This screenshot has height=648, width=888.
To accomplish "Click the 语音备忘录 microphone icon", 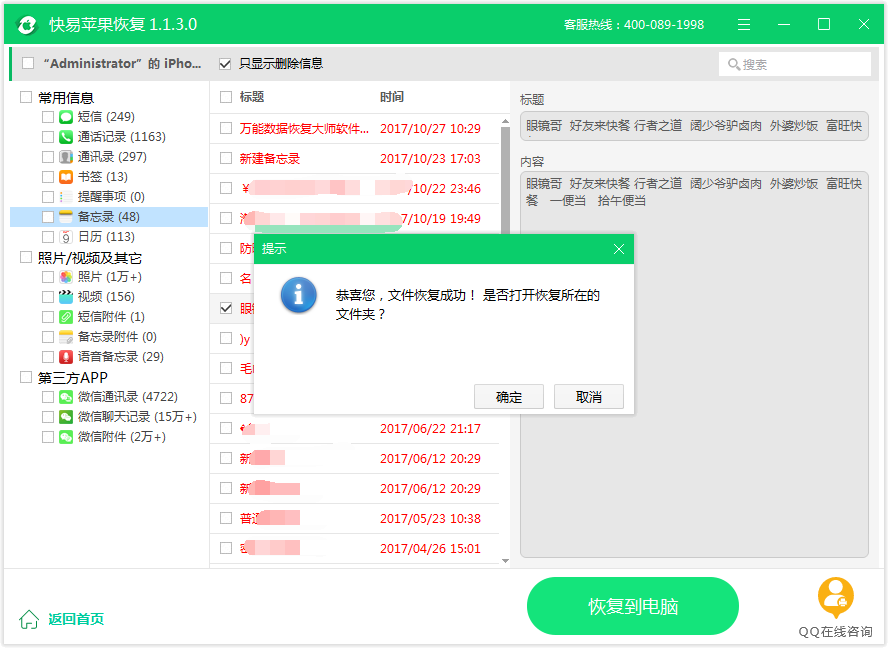I will coord(66,357).
